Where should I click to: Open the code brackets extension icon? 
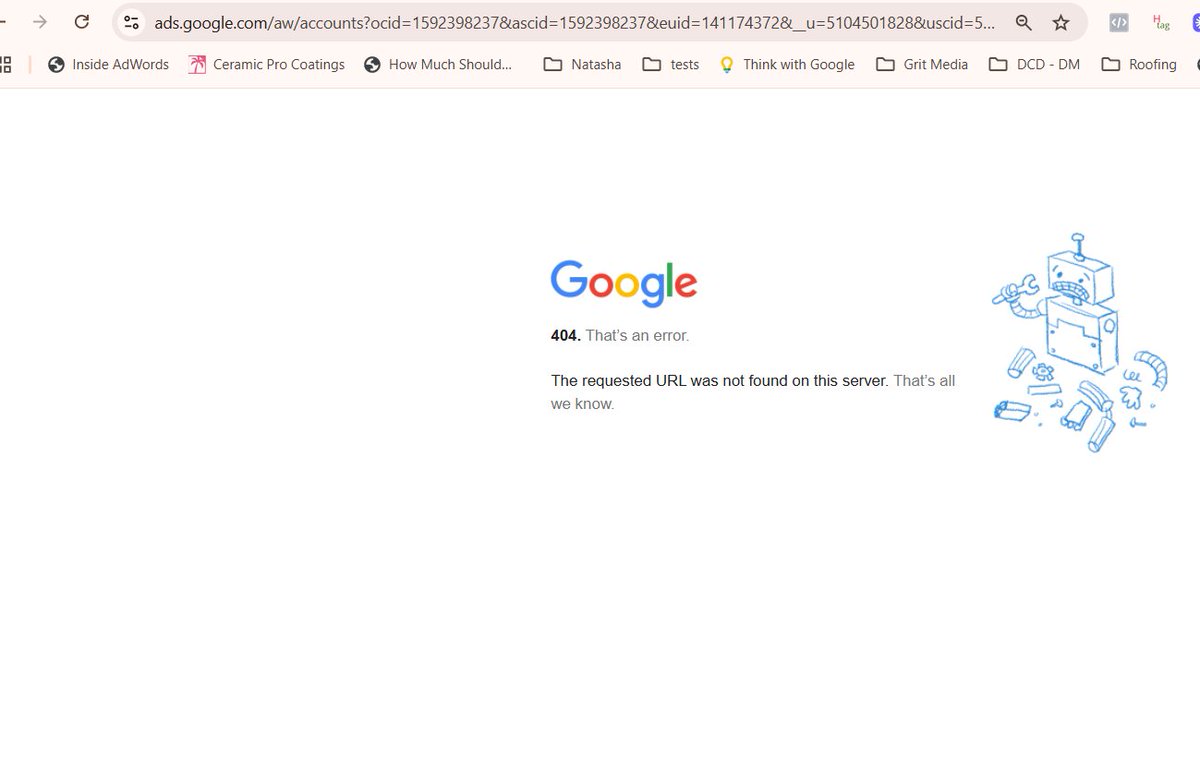click(1119, 22)
